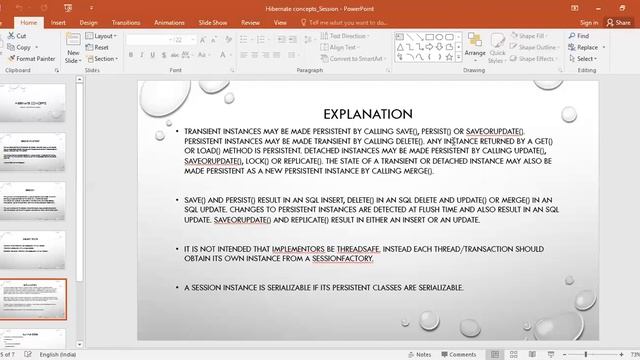Viewport: 640px width, 360px height.
Task: Click the Find button
Action: pyautogui.click(x=579, y=36)
